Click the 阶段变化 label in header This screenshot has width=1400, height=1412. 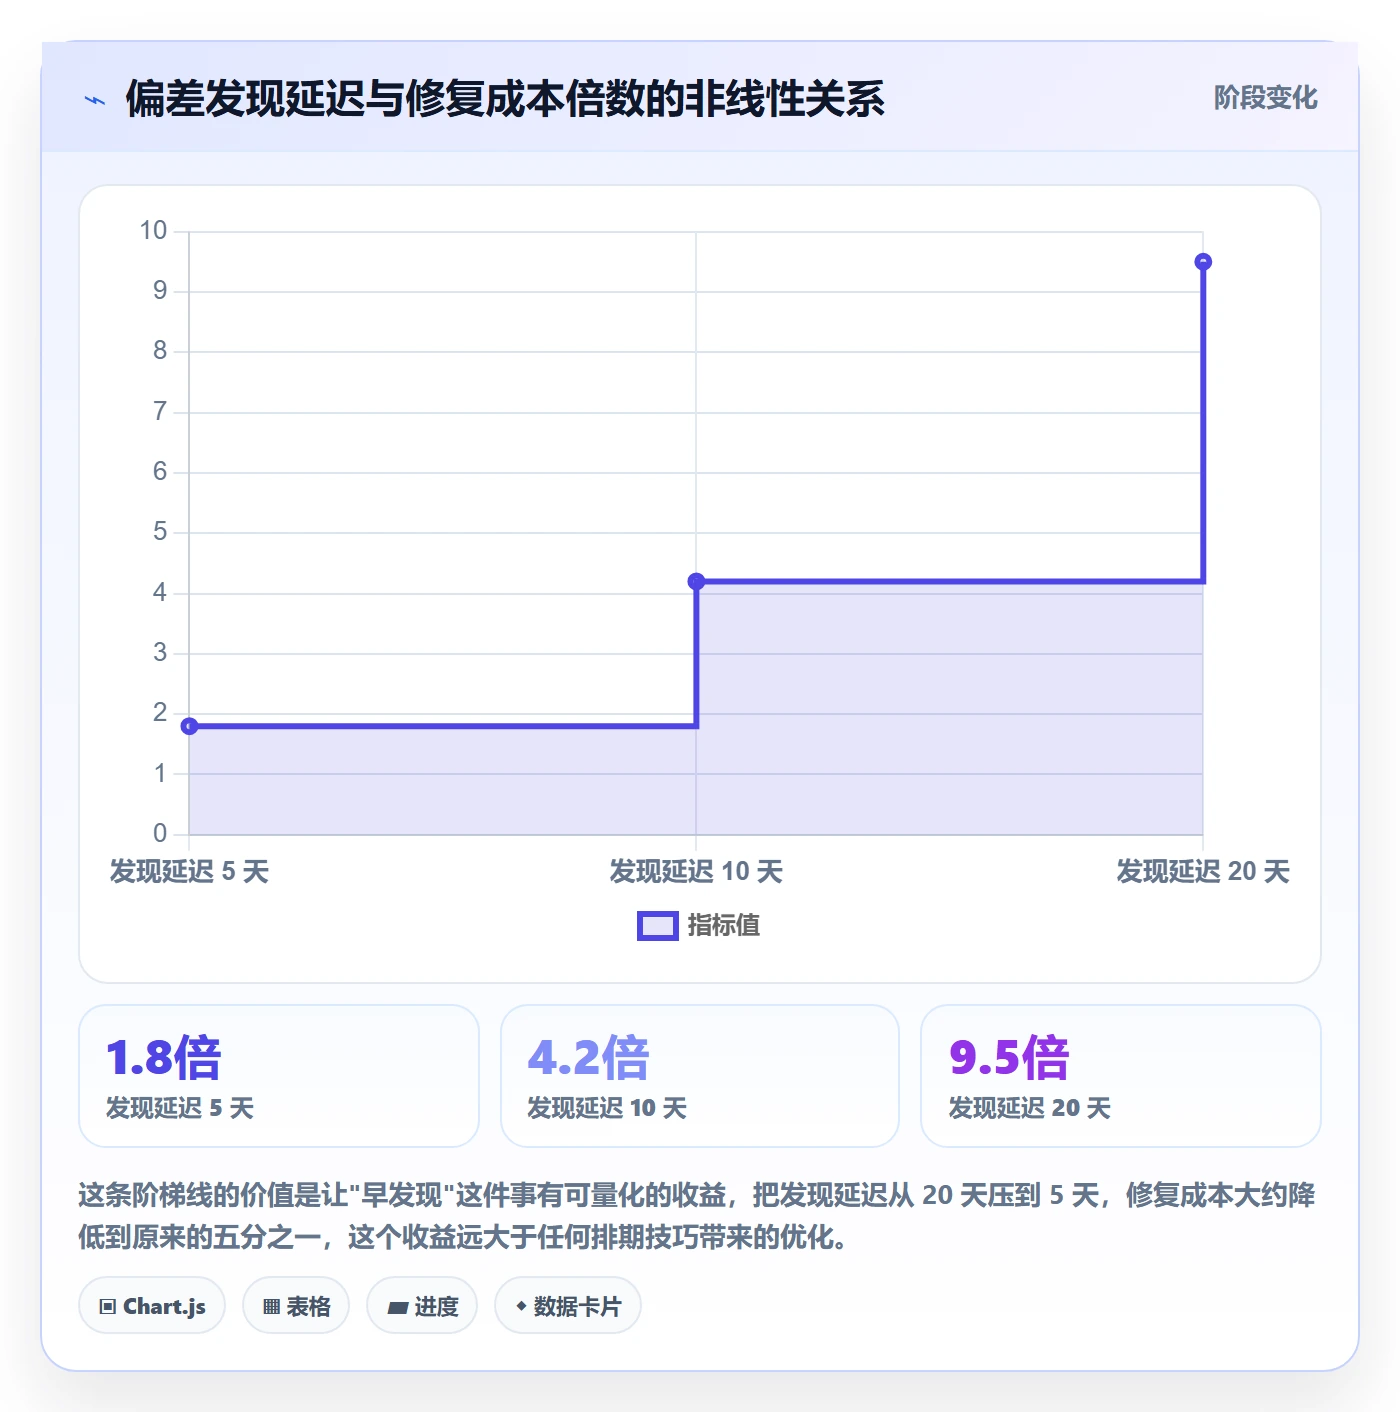1265,98
